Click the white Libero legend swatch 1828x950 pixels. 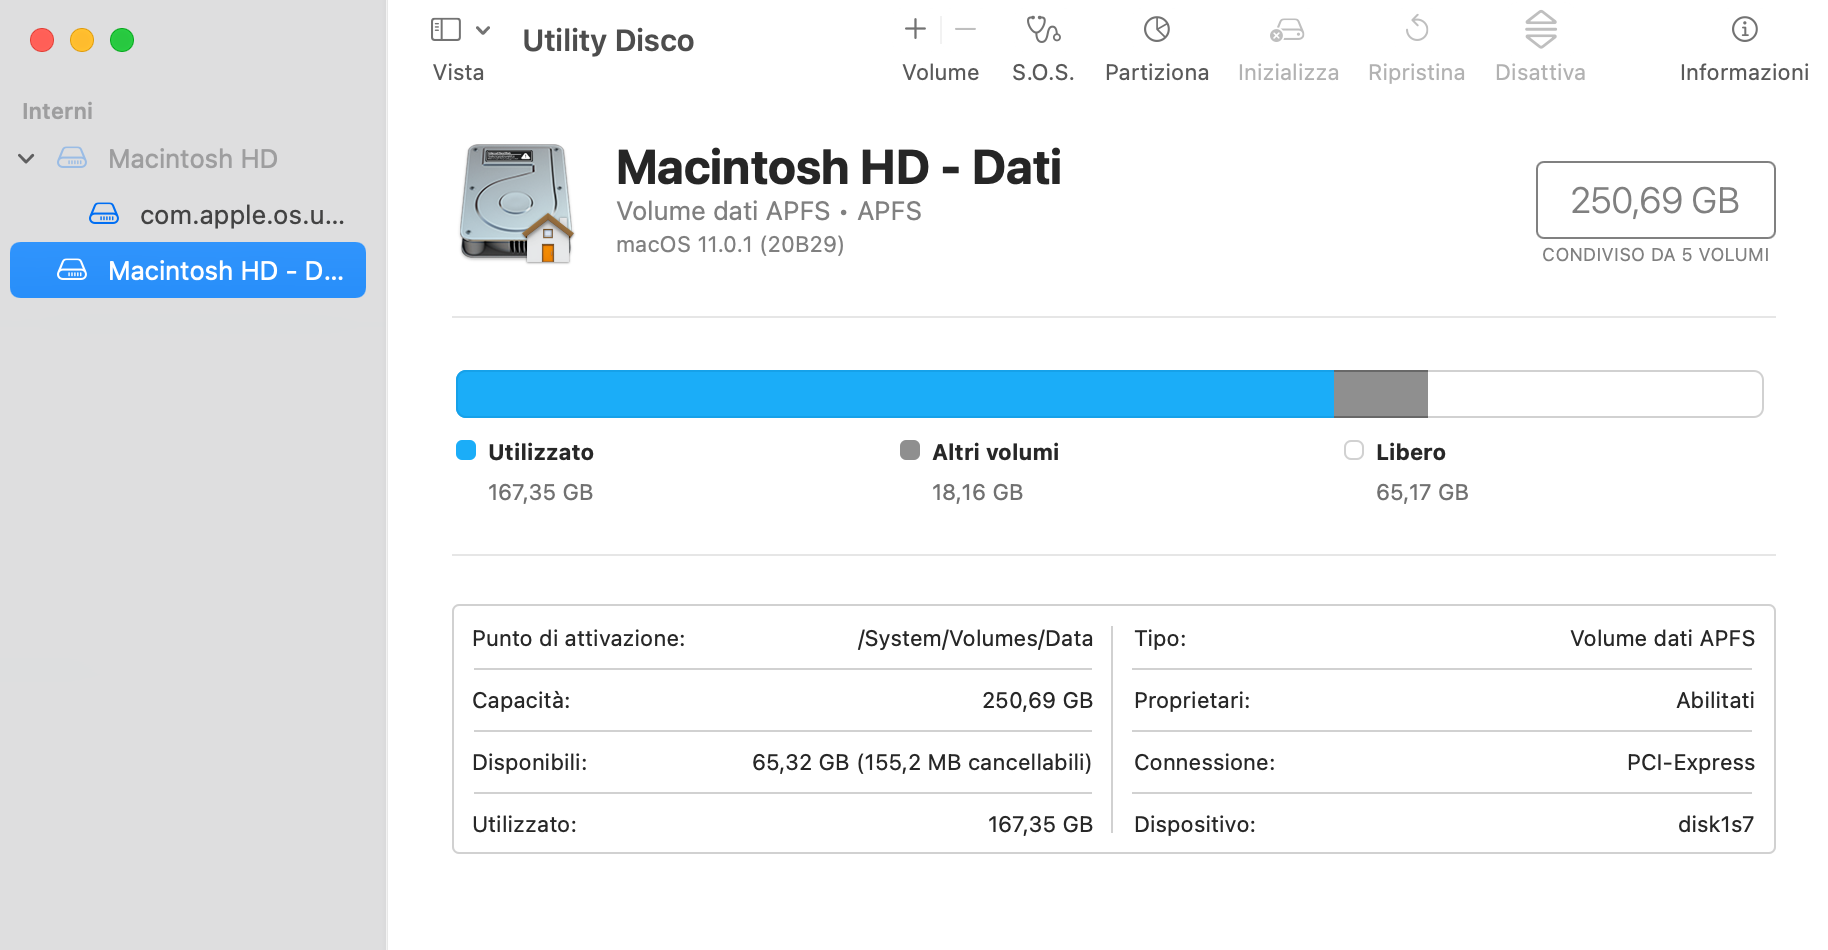[x=1354, y=450]
